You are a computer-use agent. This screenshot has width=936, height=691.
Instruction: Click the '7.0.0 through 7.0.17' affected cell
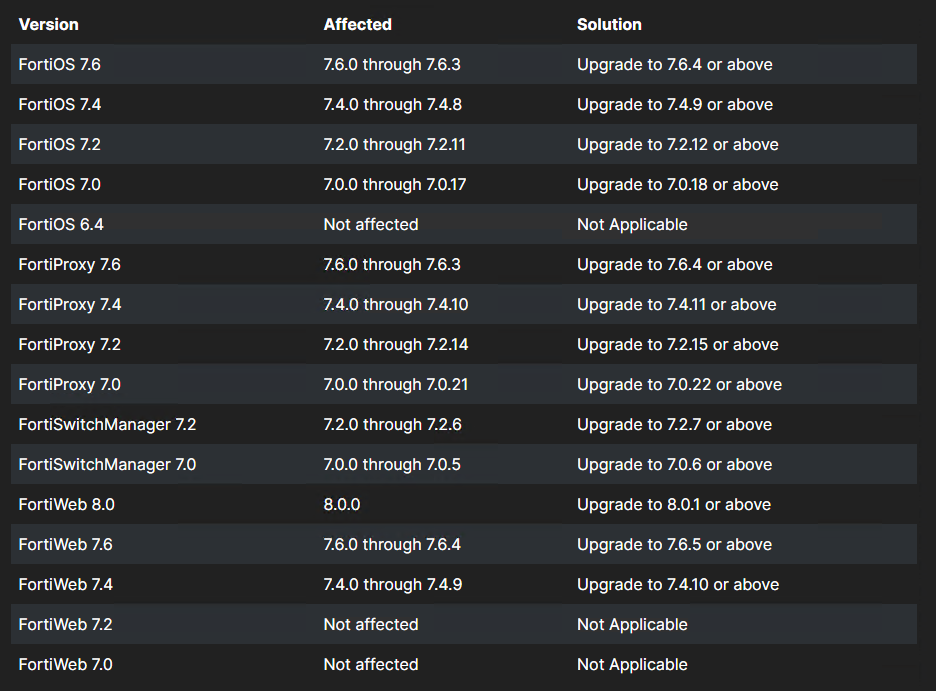click(x=396, y=184)
